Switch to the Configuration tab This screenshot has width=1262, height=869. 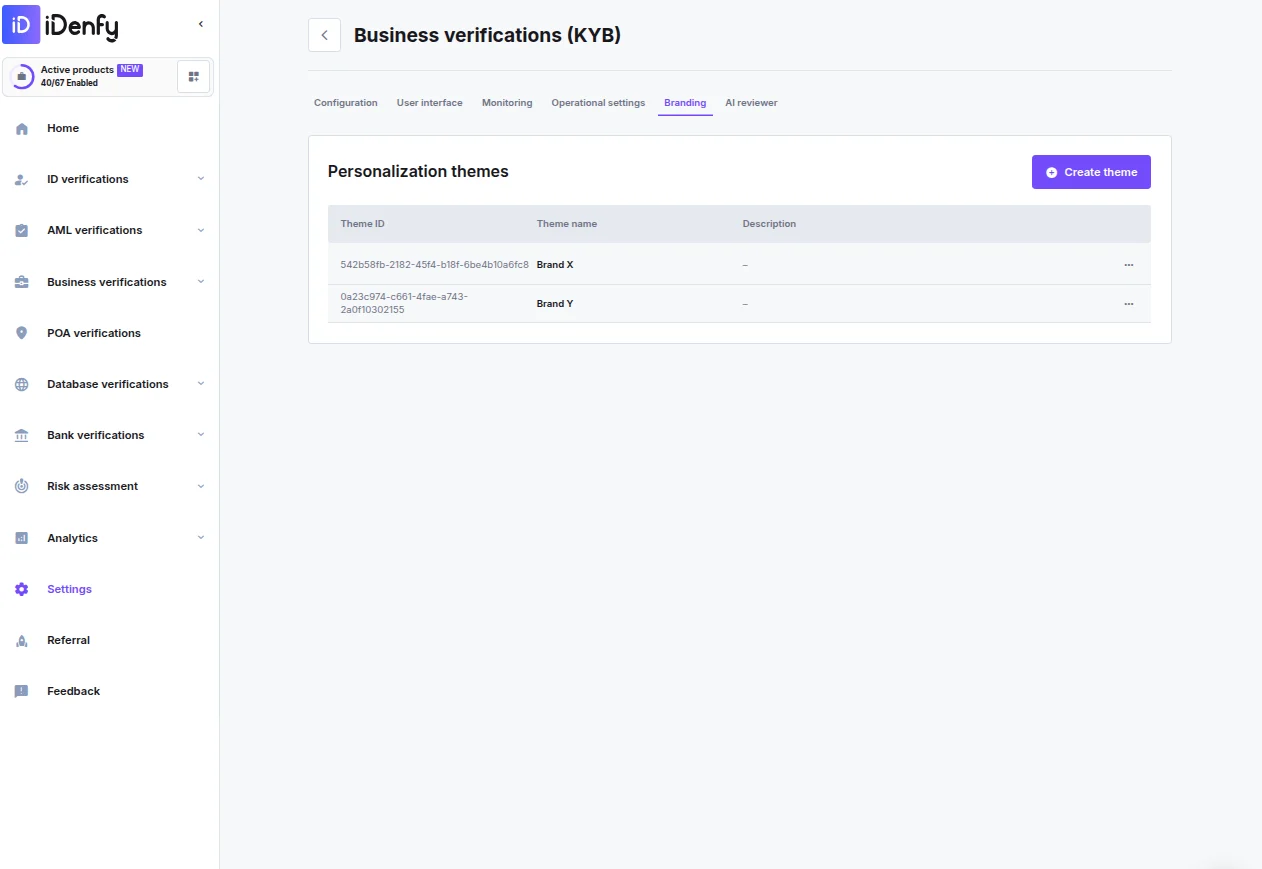pos(346,103)
